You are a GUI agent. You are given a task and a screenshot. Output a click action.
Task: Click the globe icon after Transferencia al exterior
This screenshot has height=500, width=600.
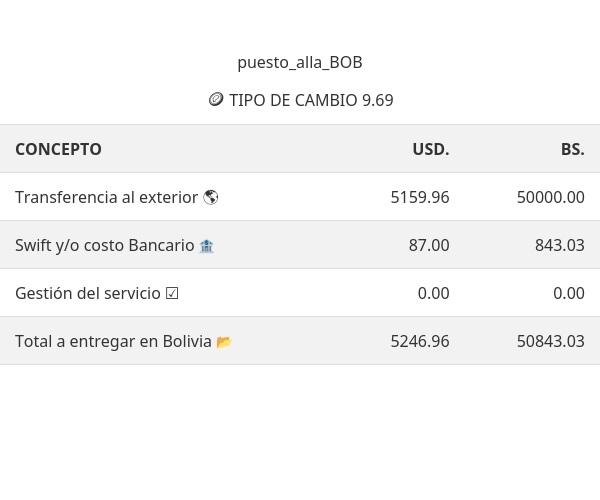tap(211, 197)
